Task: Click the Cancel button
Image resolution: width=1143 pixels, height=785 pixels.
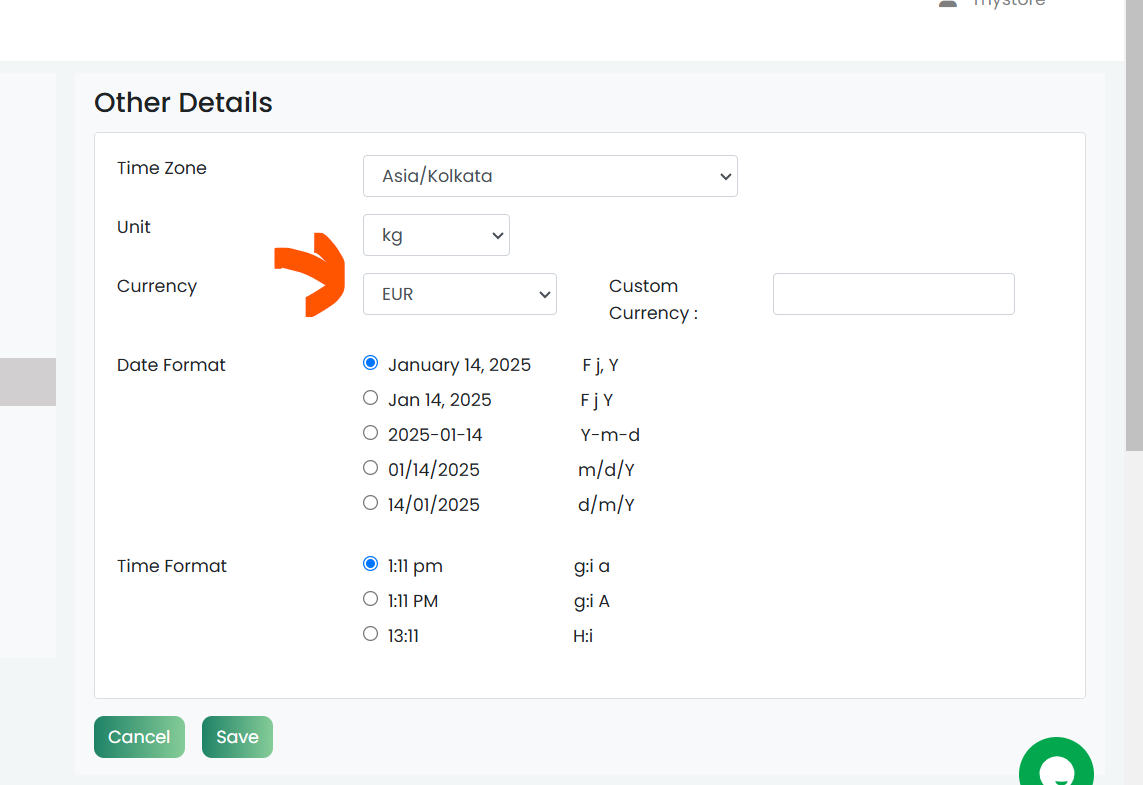Action: pyautogui.click(x=139, y=737)
